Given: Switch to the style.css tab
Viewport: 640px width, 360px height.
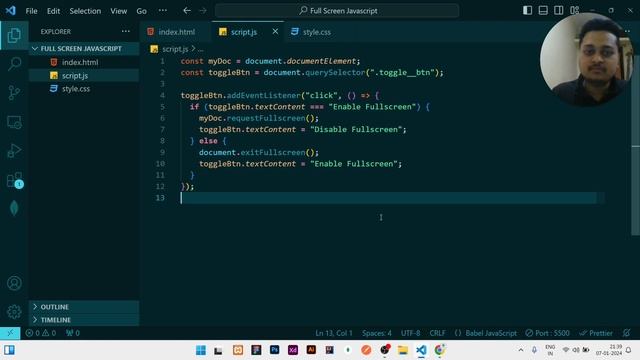Looking at the screenshot, I should (x=316, y=32).
